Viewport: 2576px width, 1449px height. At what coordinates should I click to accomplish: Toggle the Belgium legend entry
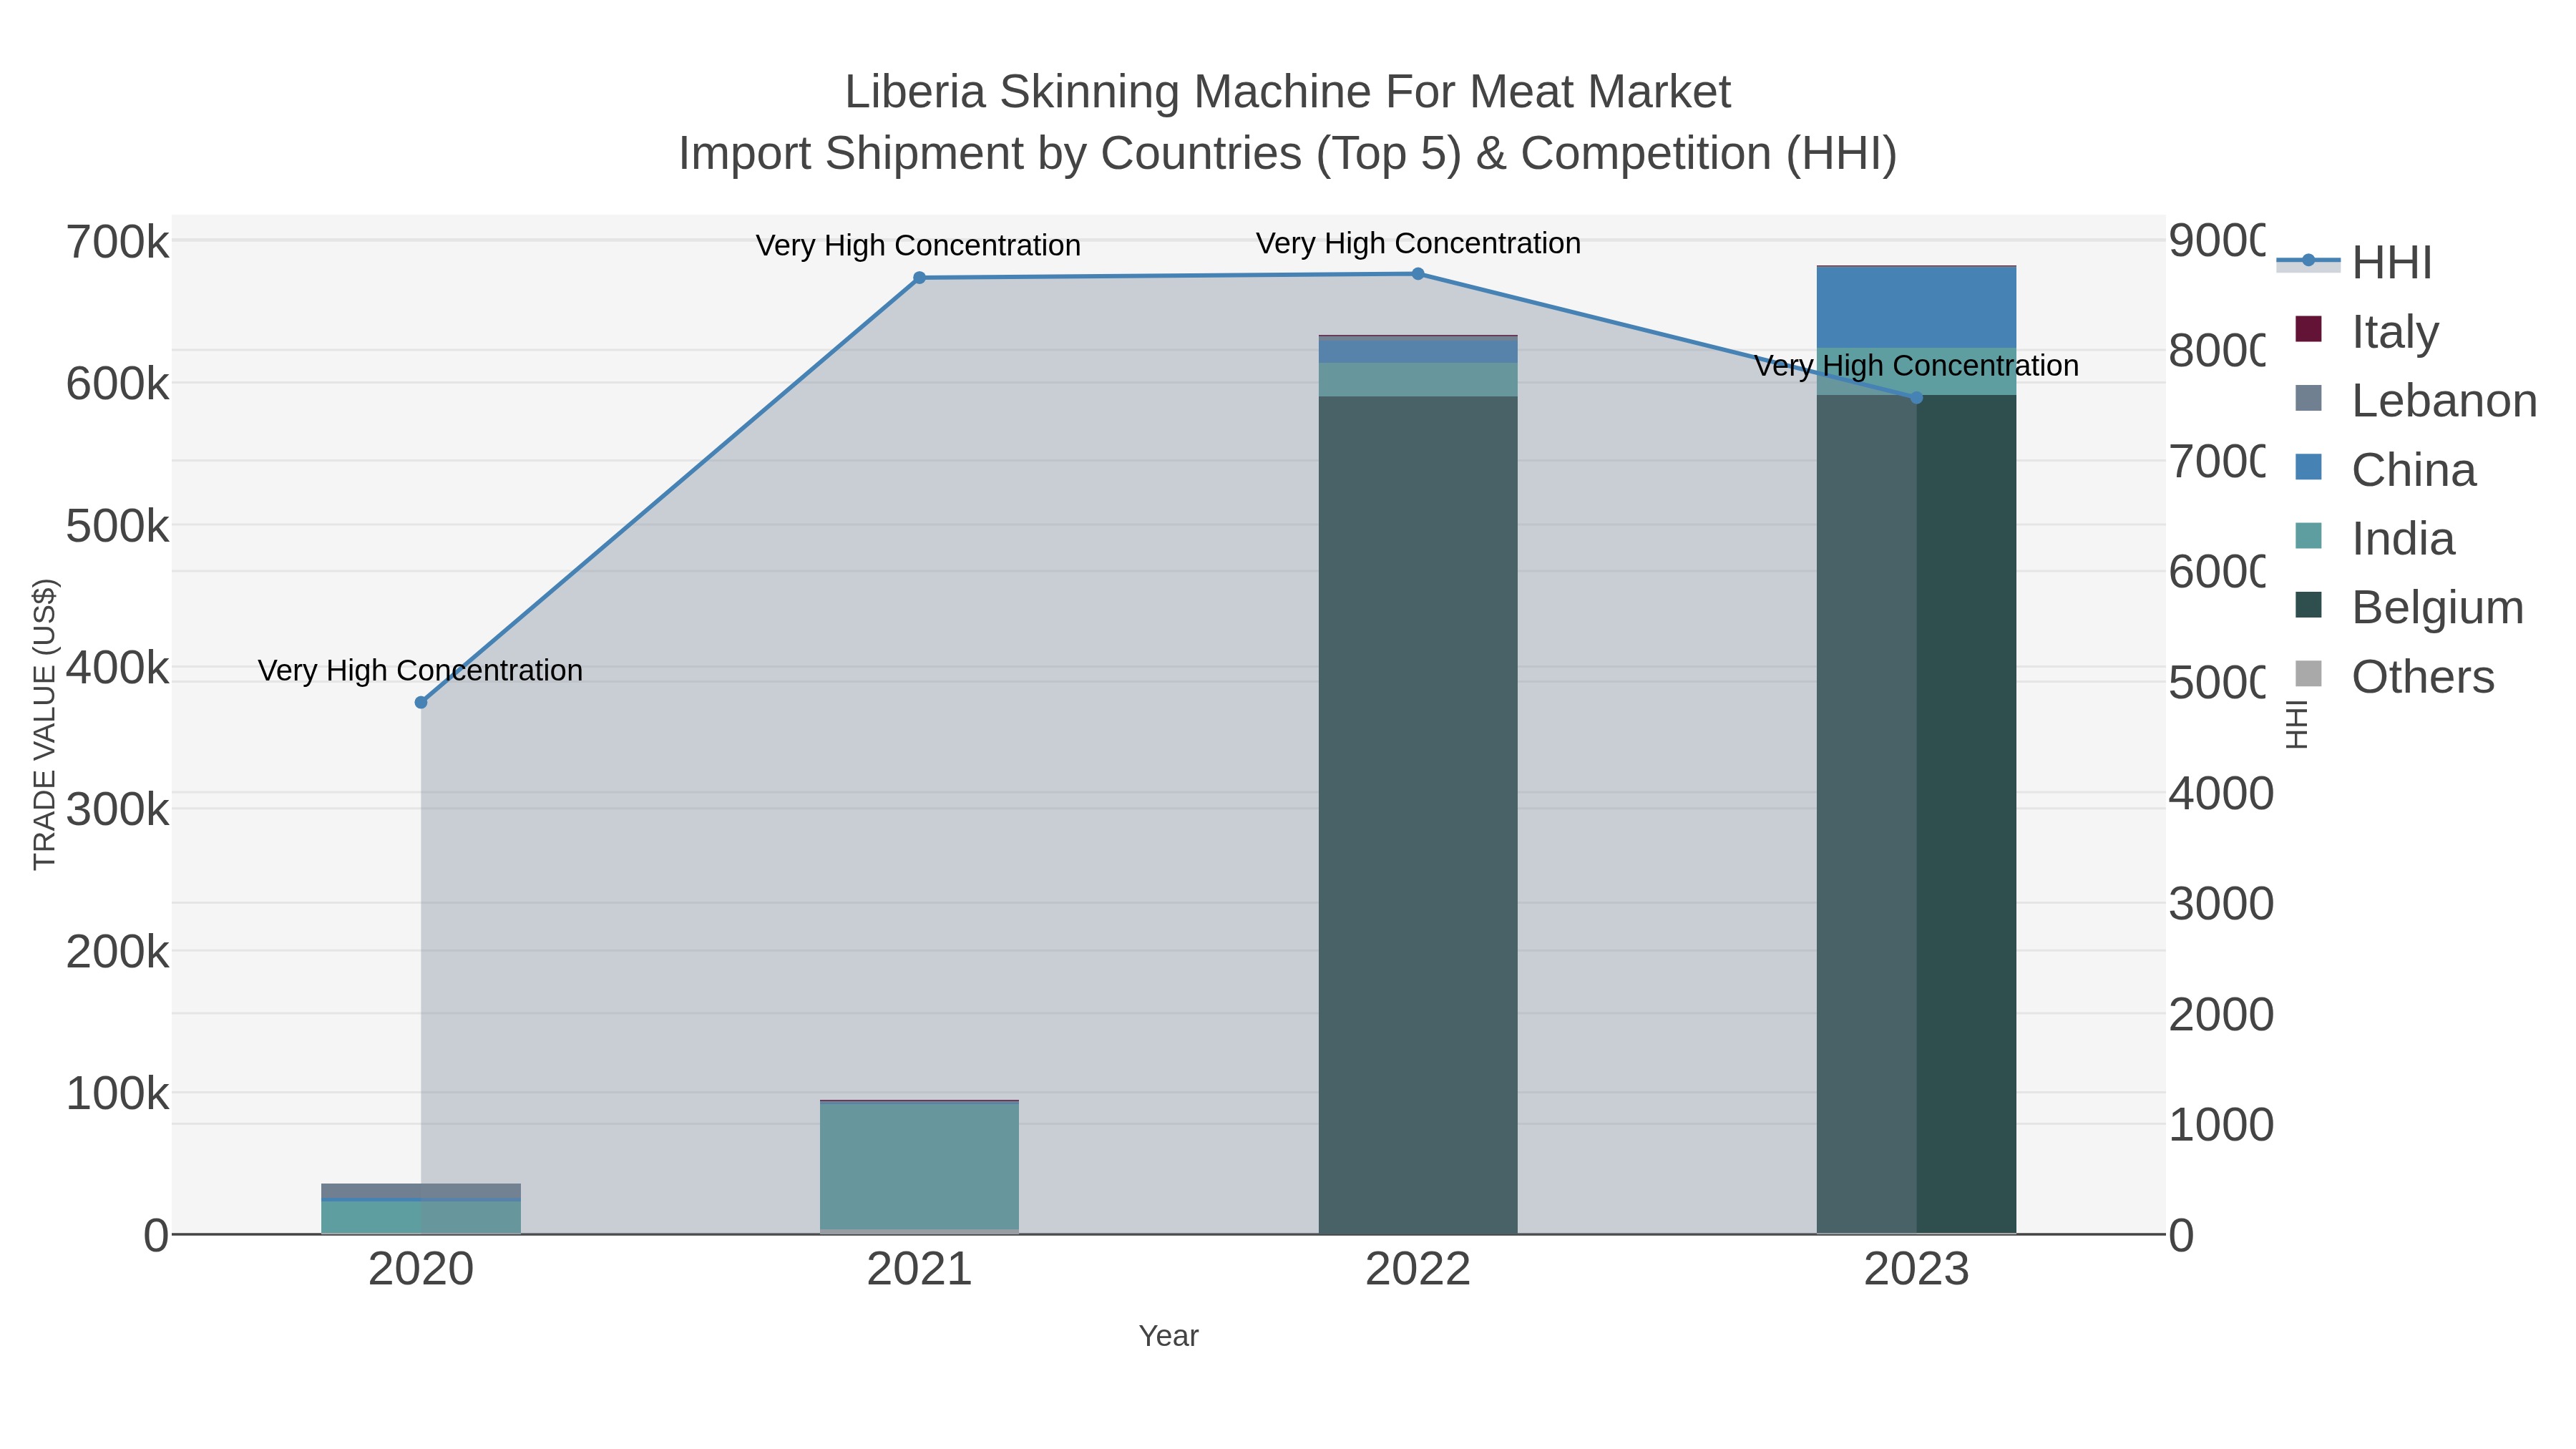pos(2409,607)
